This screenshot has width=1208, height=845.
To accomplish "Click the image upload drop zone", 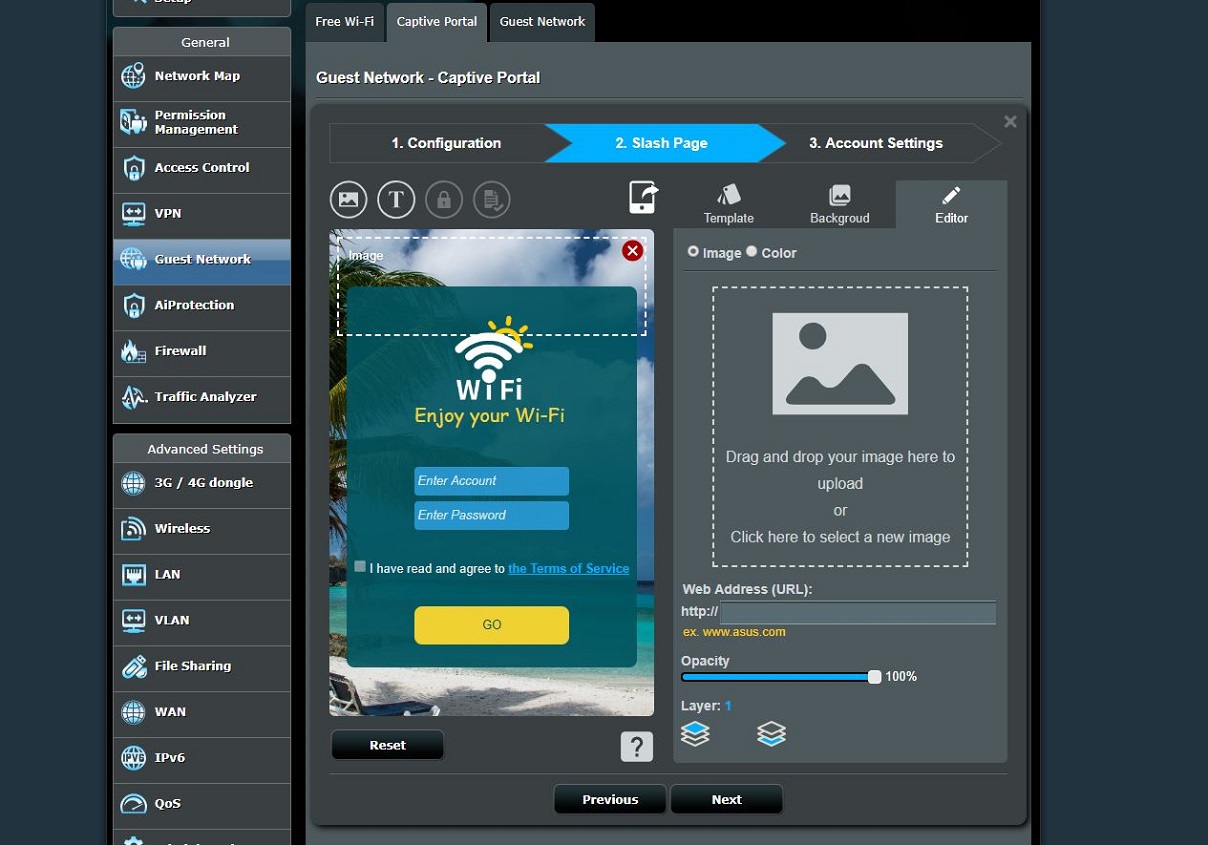I will click(x=840, y=427).
